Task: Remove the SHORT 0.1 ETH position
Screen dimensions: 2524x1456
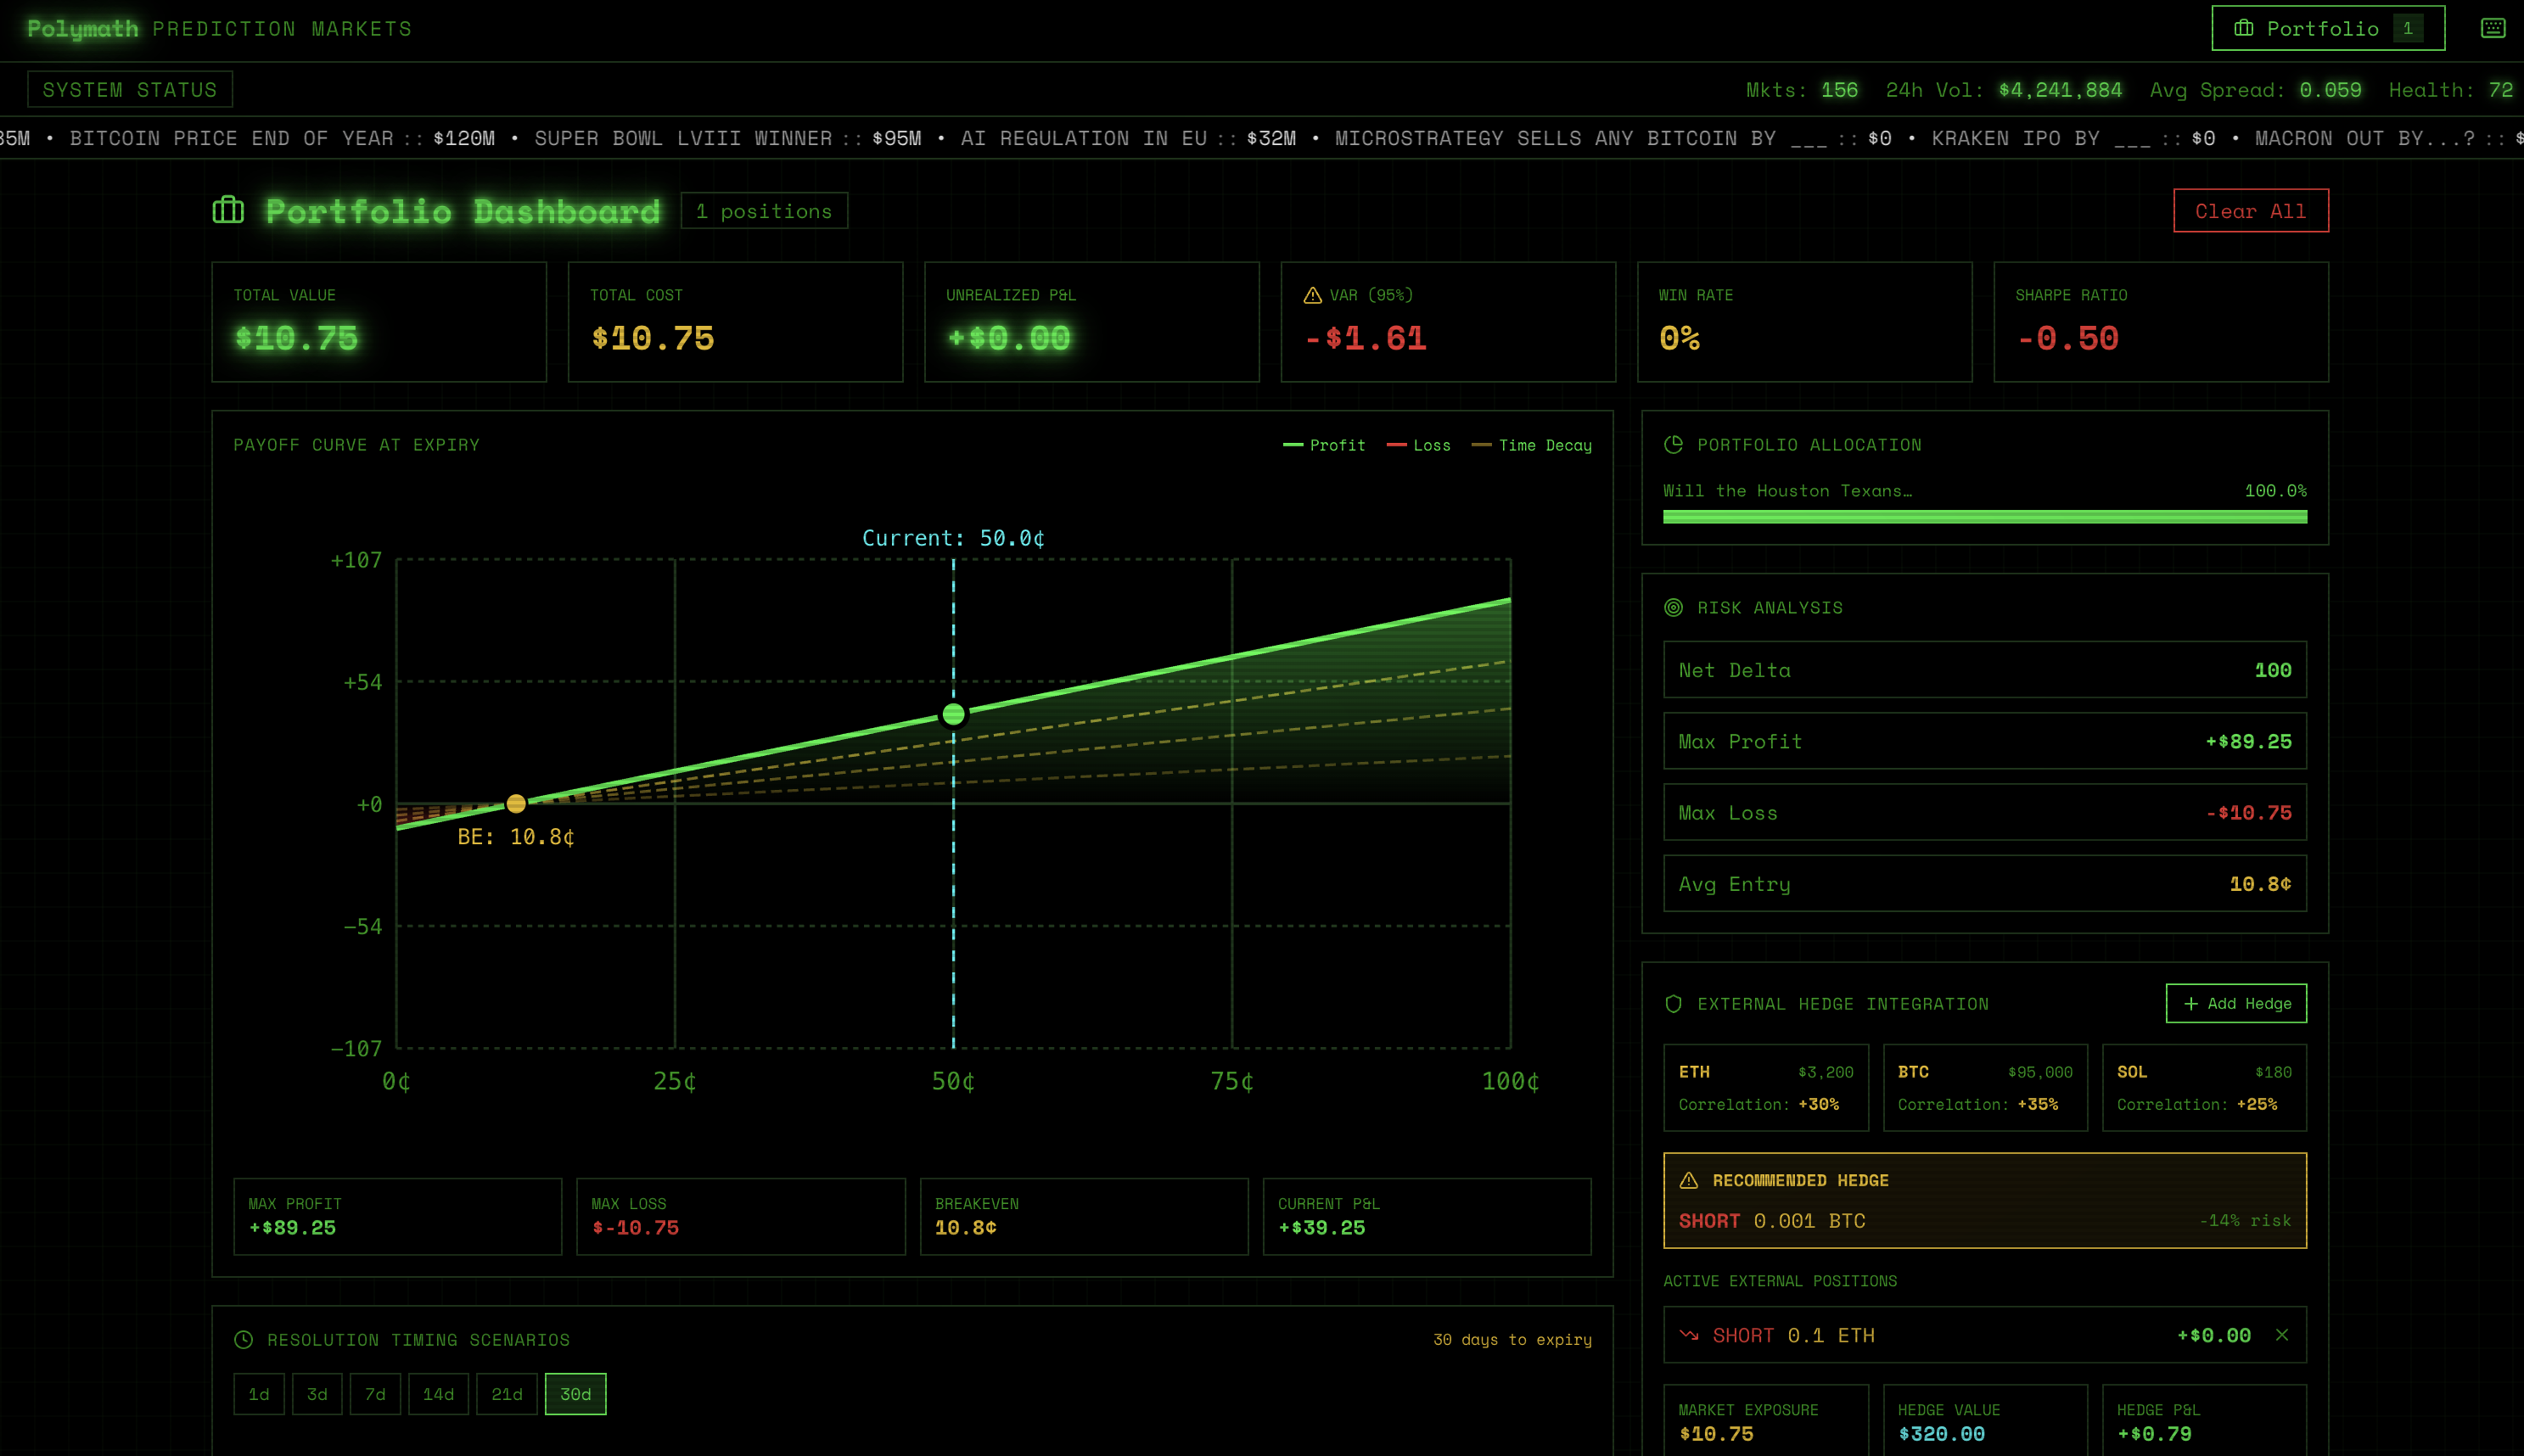Action: tap(2281, 1335)
